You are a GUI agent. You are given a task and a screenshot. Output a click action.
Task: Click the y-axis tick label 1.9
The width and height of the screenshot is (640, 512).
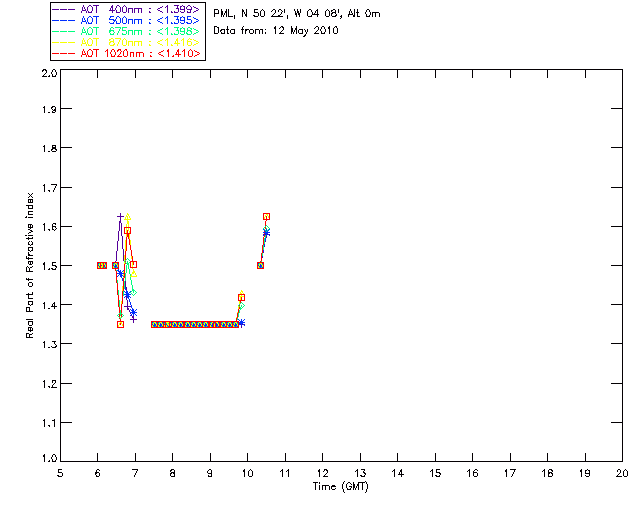click(x=49, y=109)
